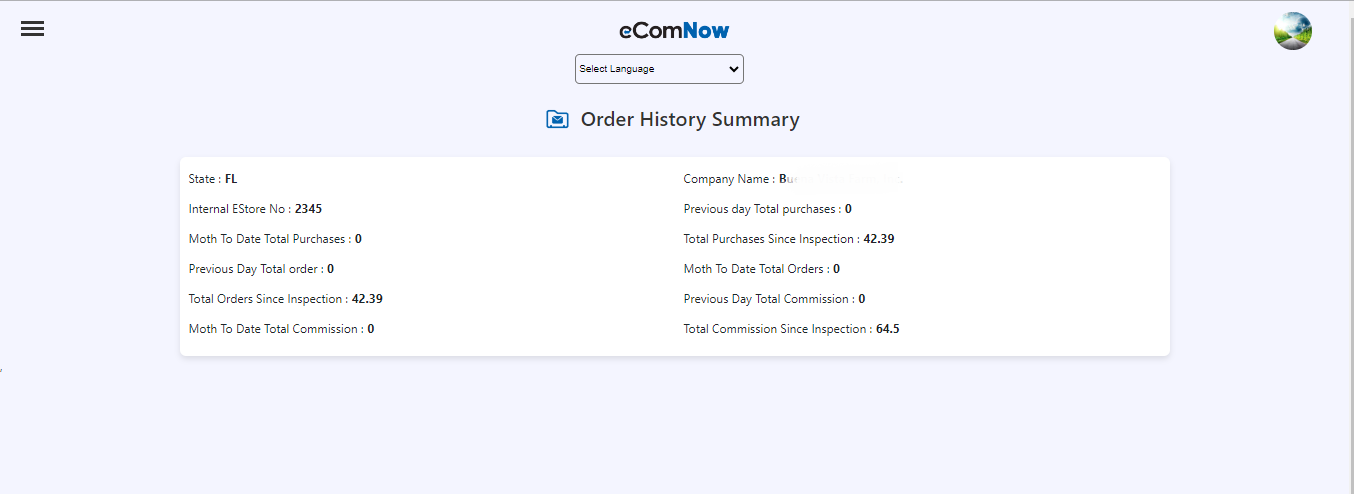
Task: Click the Moth To Date Total Commission line
Action: 281,329
